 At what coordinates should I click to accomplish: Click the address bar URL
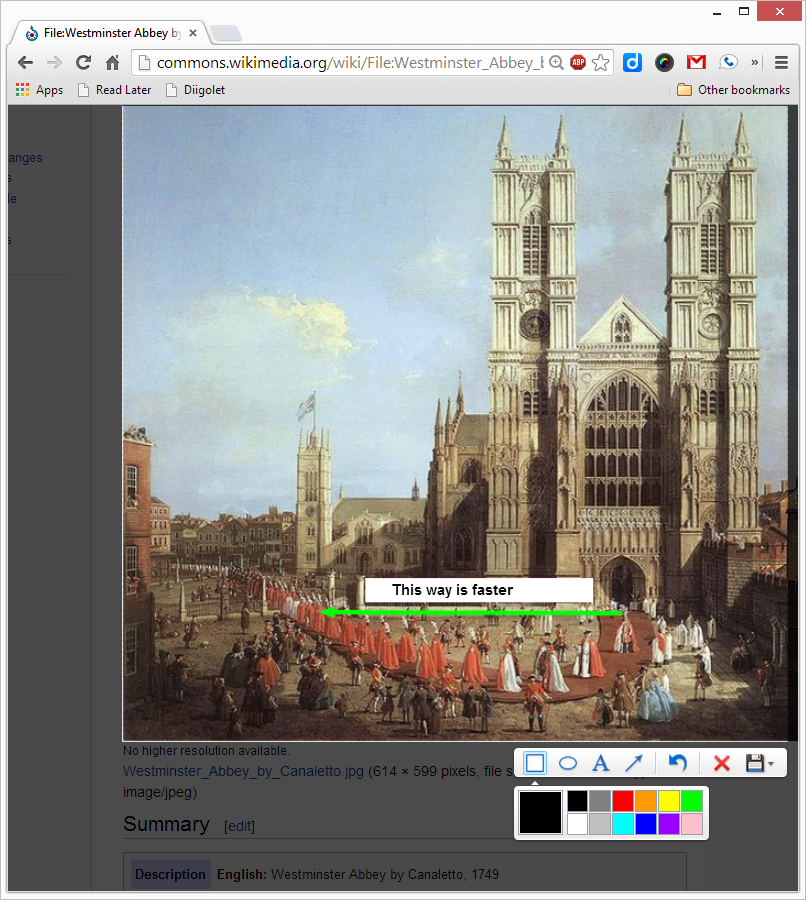point(350,63)
